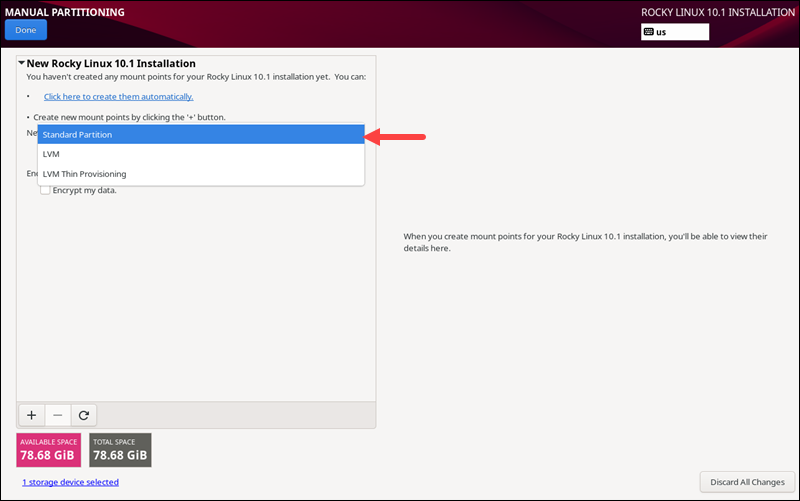Screen dimensions: 800x501
Task: Select Standard Partition from the scheme list
Action: [x=200, y=135]
